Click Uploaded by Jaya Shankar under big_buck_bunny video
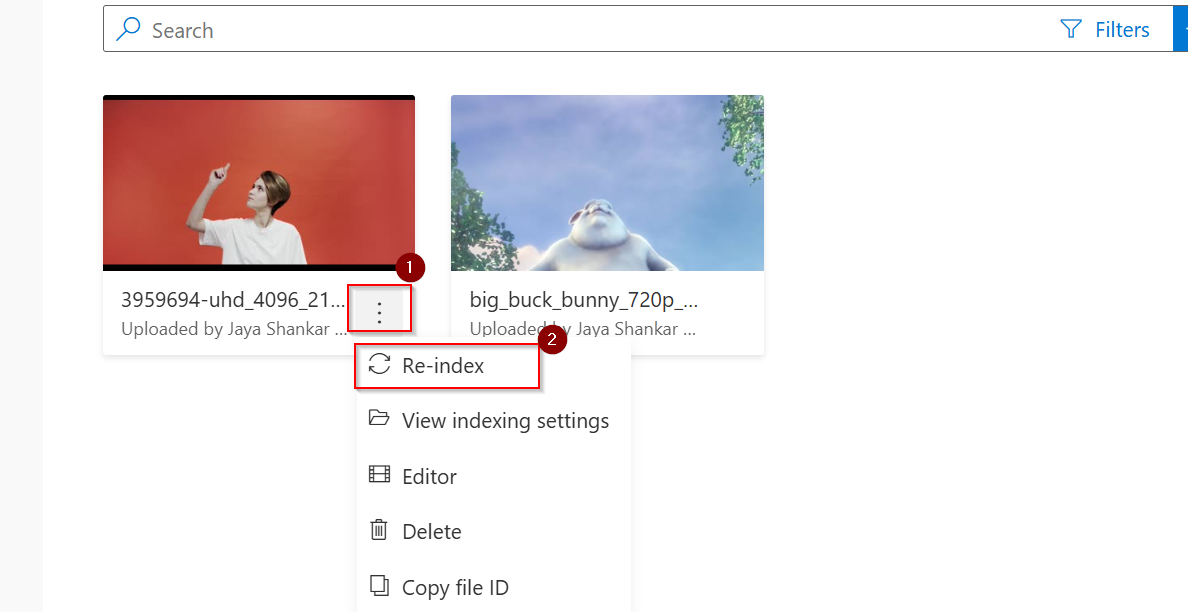1188x612 pixels. (583, 329)
